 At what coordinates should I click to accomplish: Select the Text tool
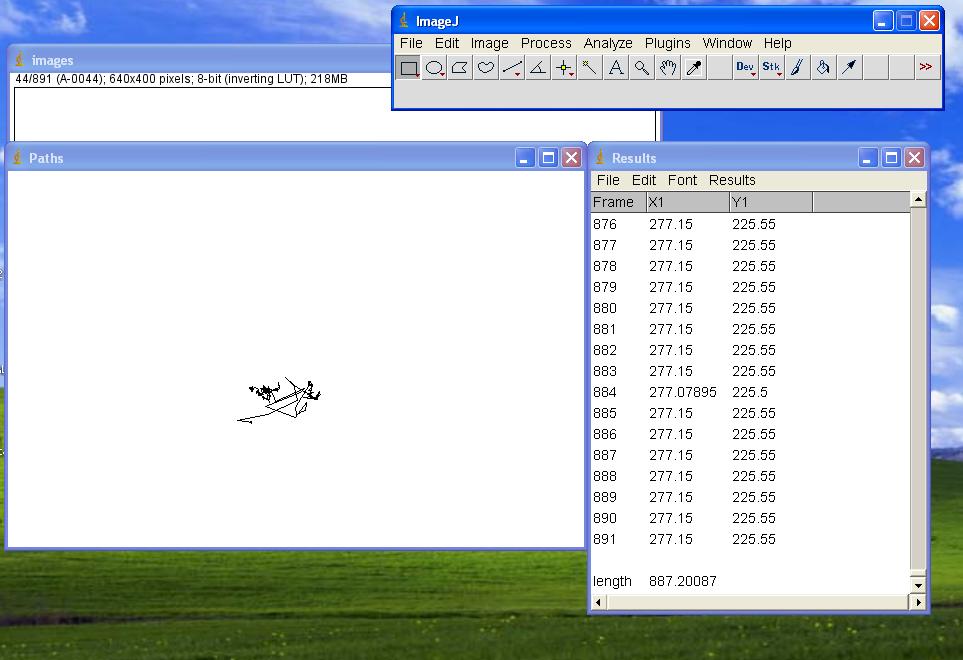click(x=615, y=68)
